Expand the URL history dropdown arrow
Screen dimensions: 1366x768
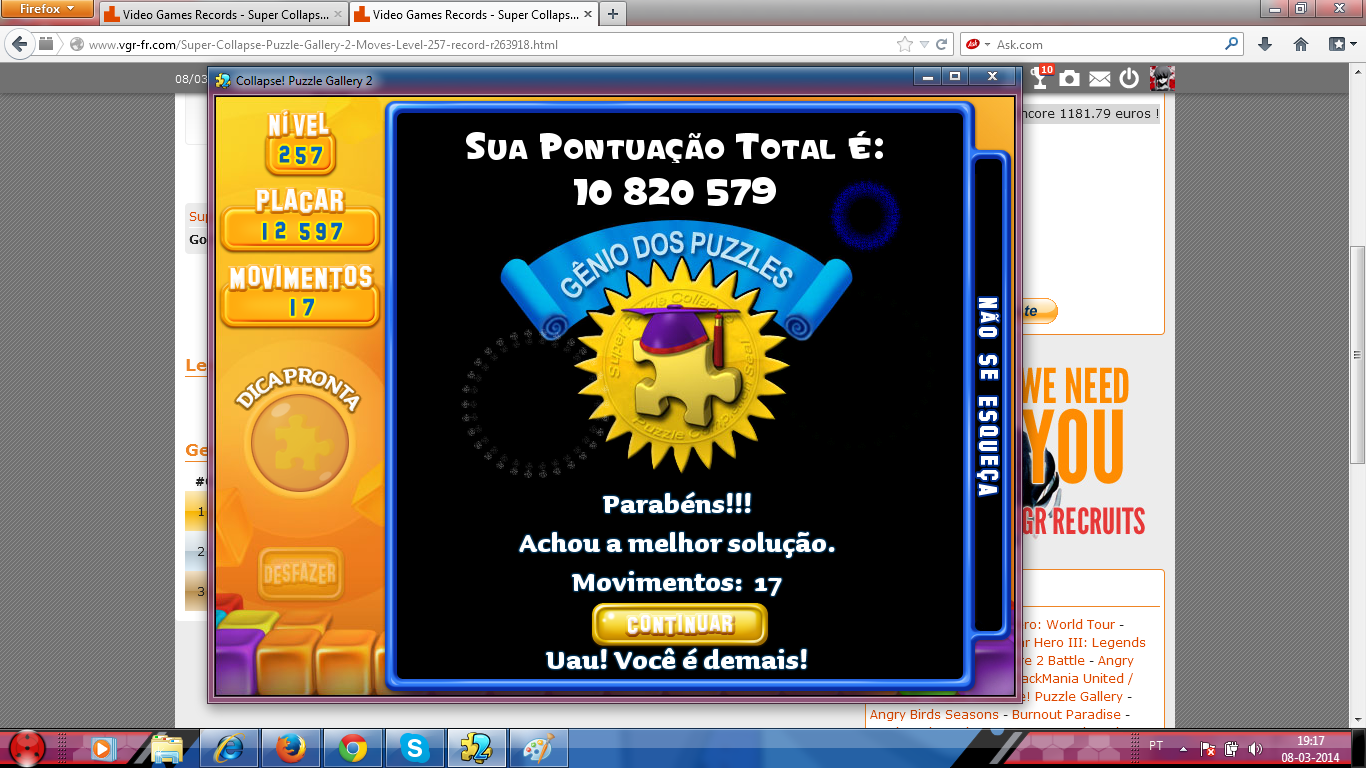pyautogui.click(x=924, y=44)
